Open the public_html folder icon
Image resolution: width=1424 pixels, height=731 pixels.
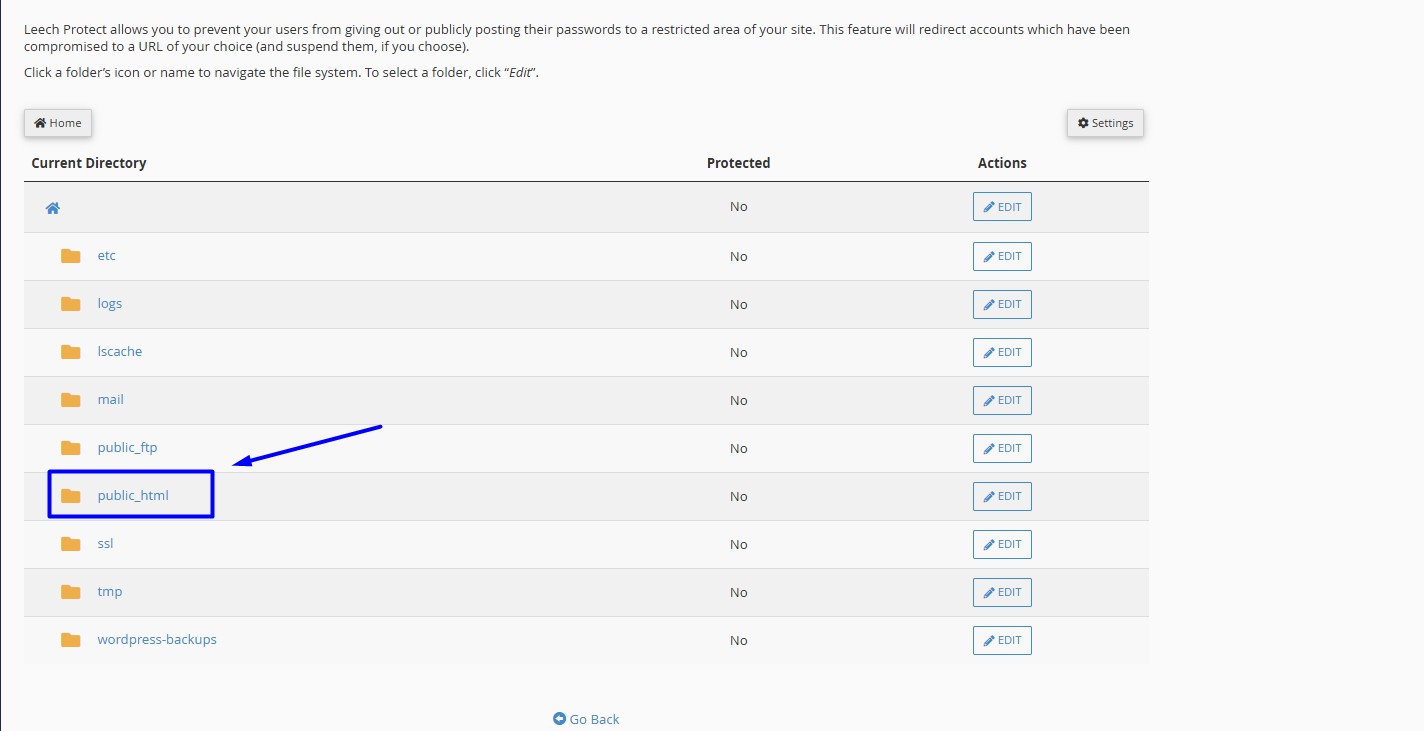(70, 496)
